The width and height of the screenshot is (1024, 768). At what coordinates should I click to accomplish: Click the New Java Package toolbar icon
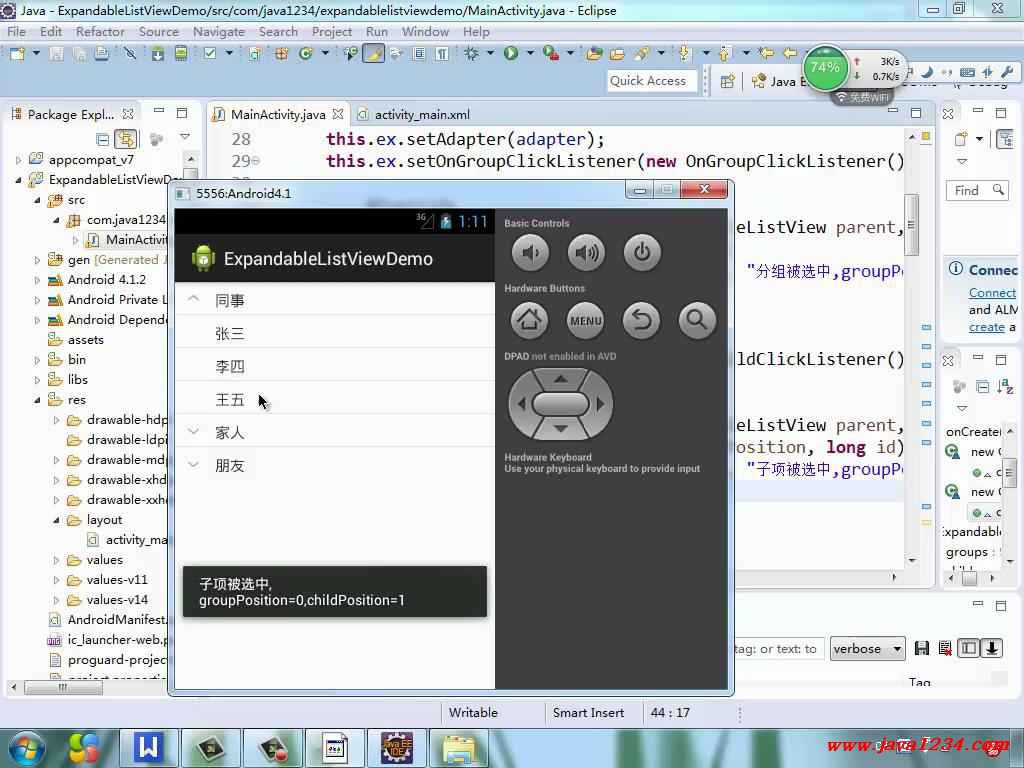(281, 54)
